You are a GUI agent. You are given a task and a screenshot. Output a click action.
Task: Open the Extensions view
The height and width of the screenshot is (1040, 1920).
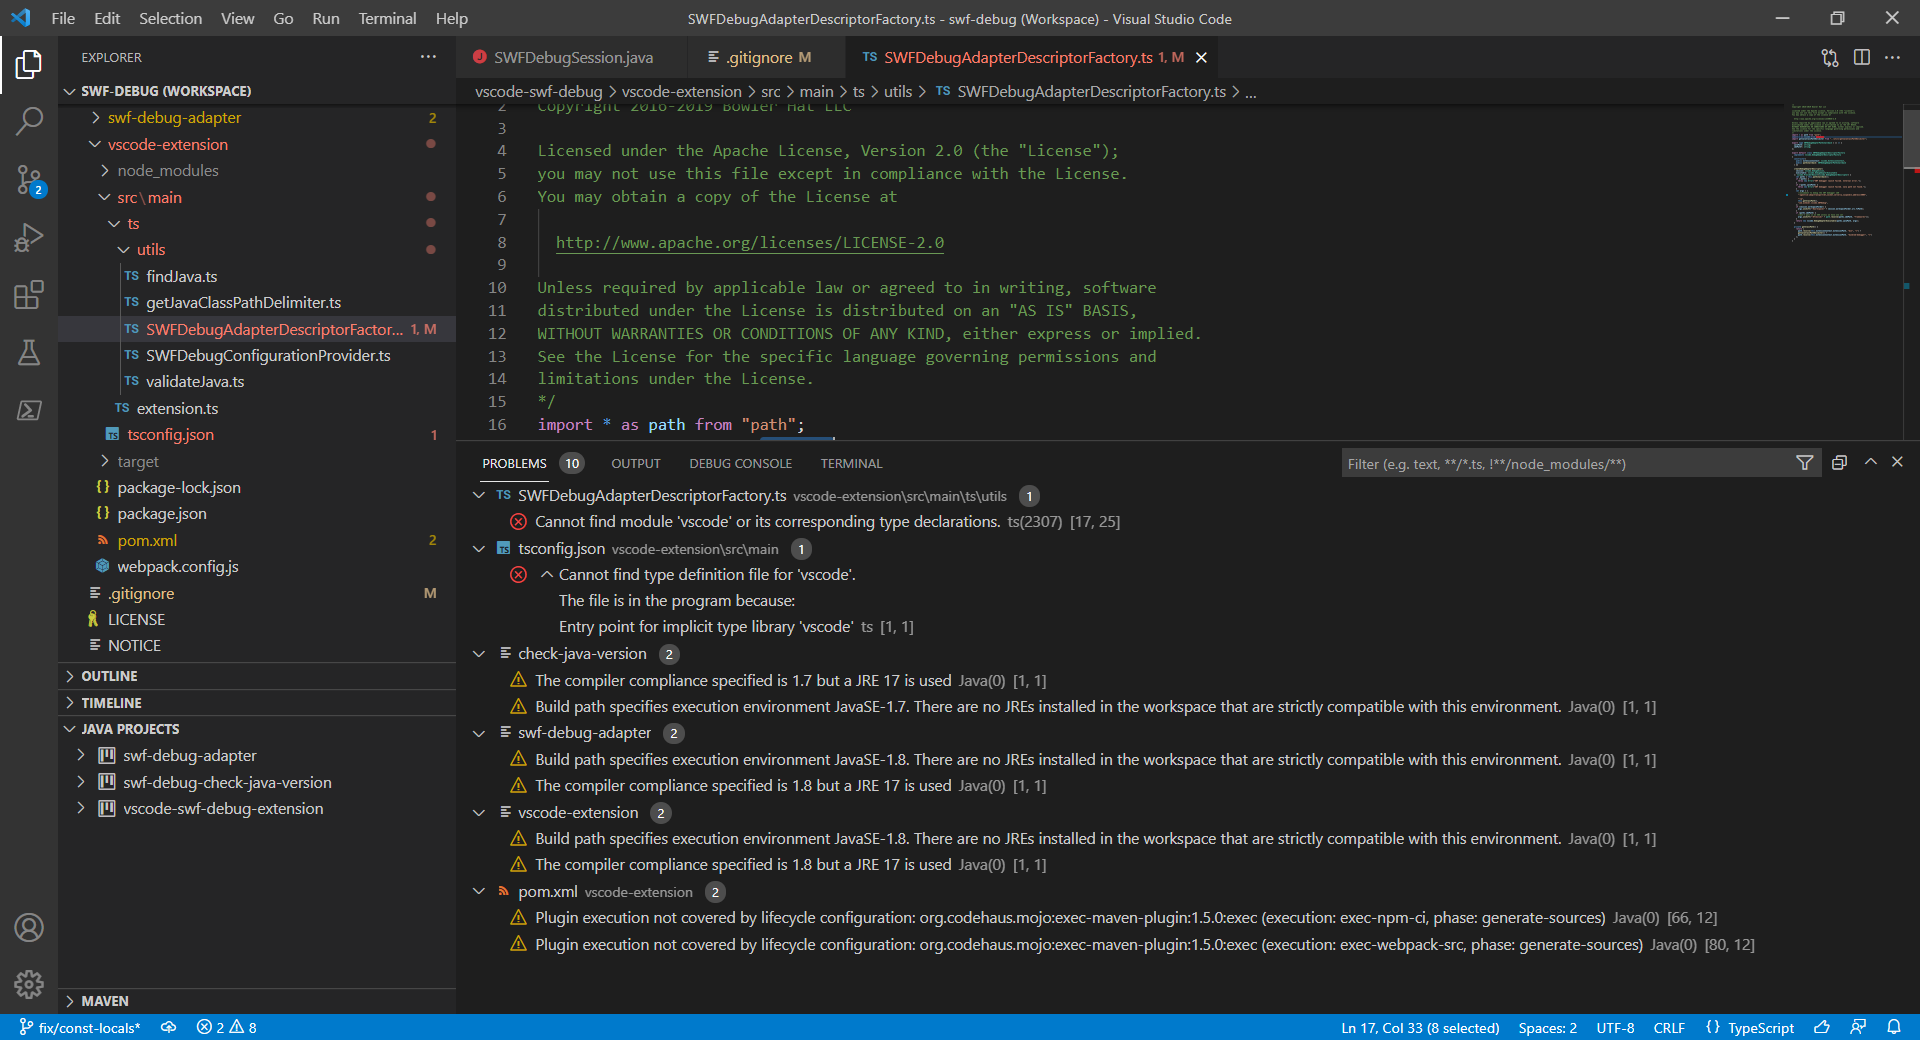pyautogui.click(x=29, y=295)
